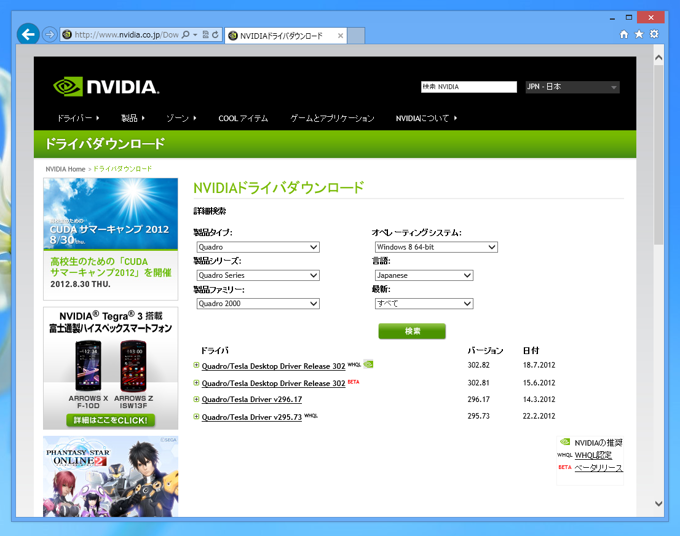Open the JPN - 日本 region dropdown
680x536 pixels.
(x=572, y=87)
